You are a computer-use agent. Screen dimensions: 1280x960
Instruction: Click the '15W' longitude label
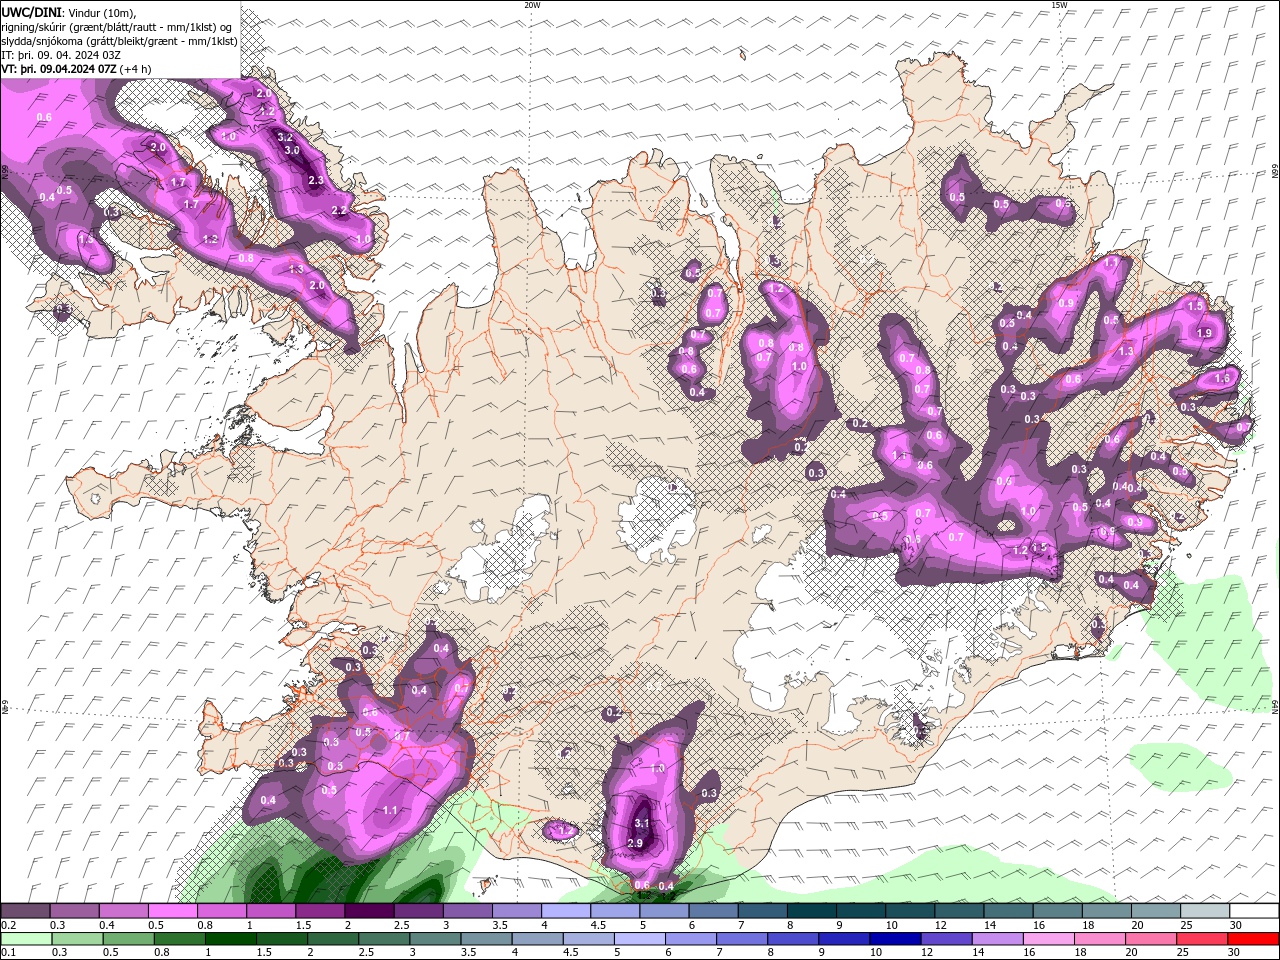[x=1059, y=5]
